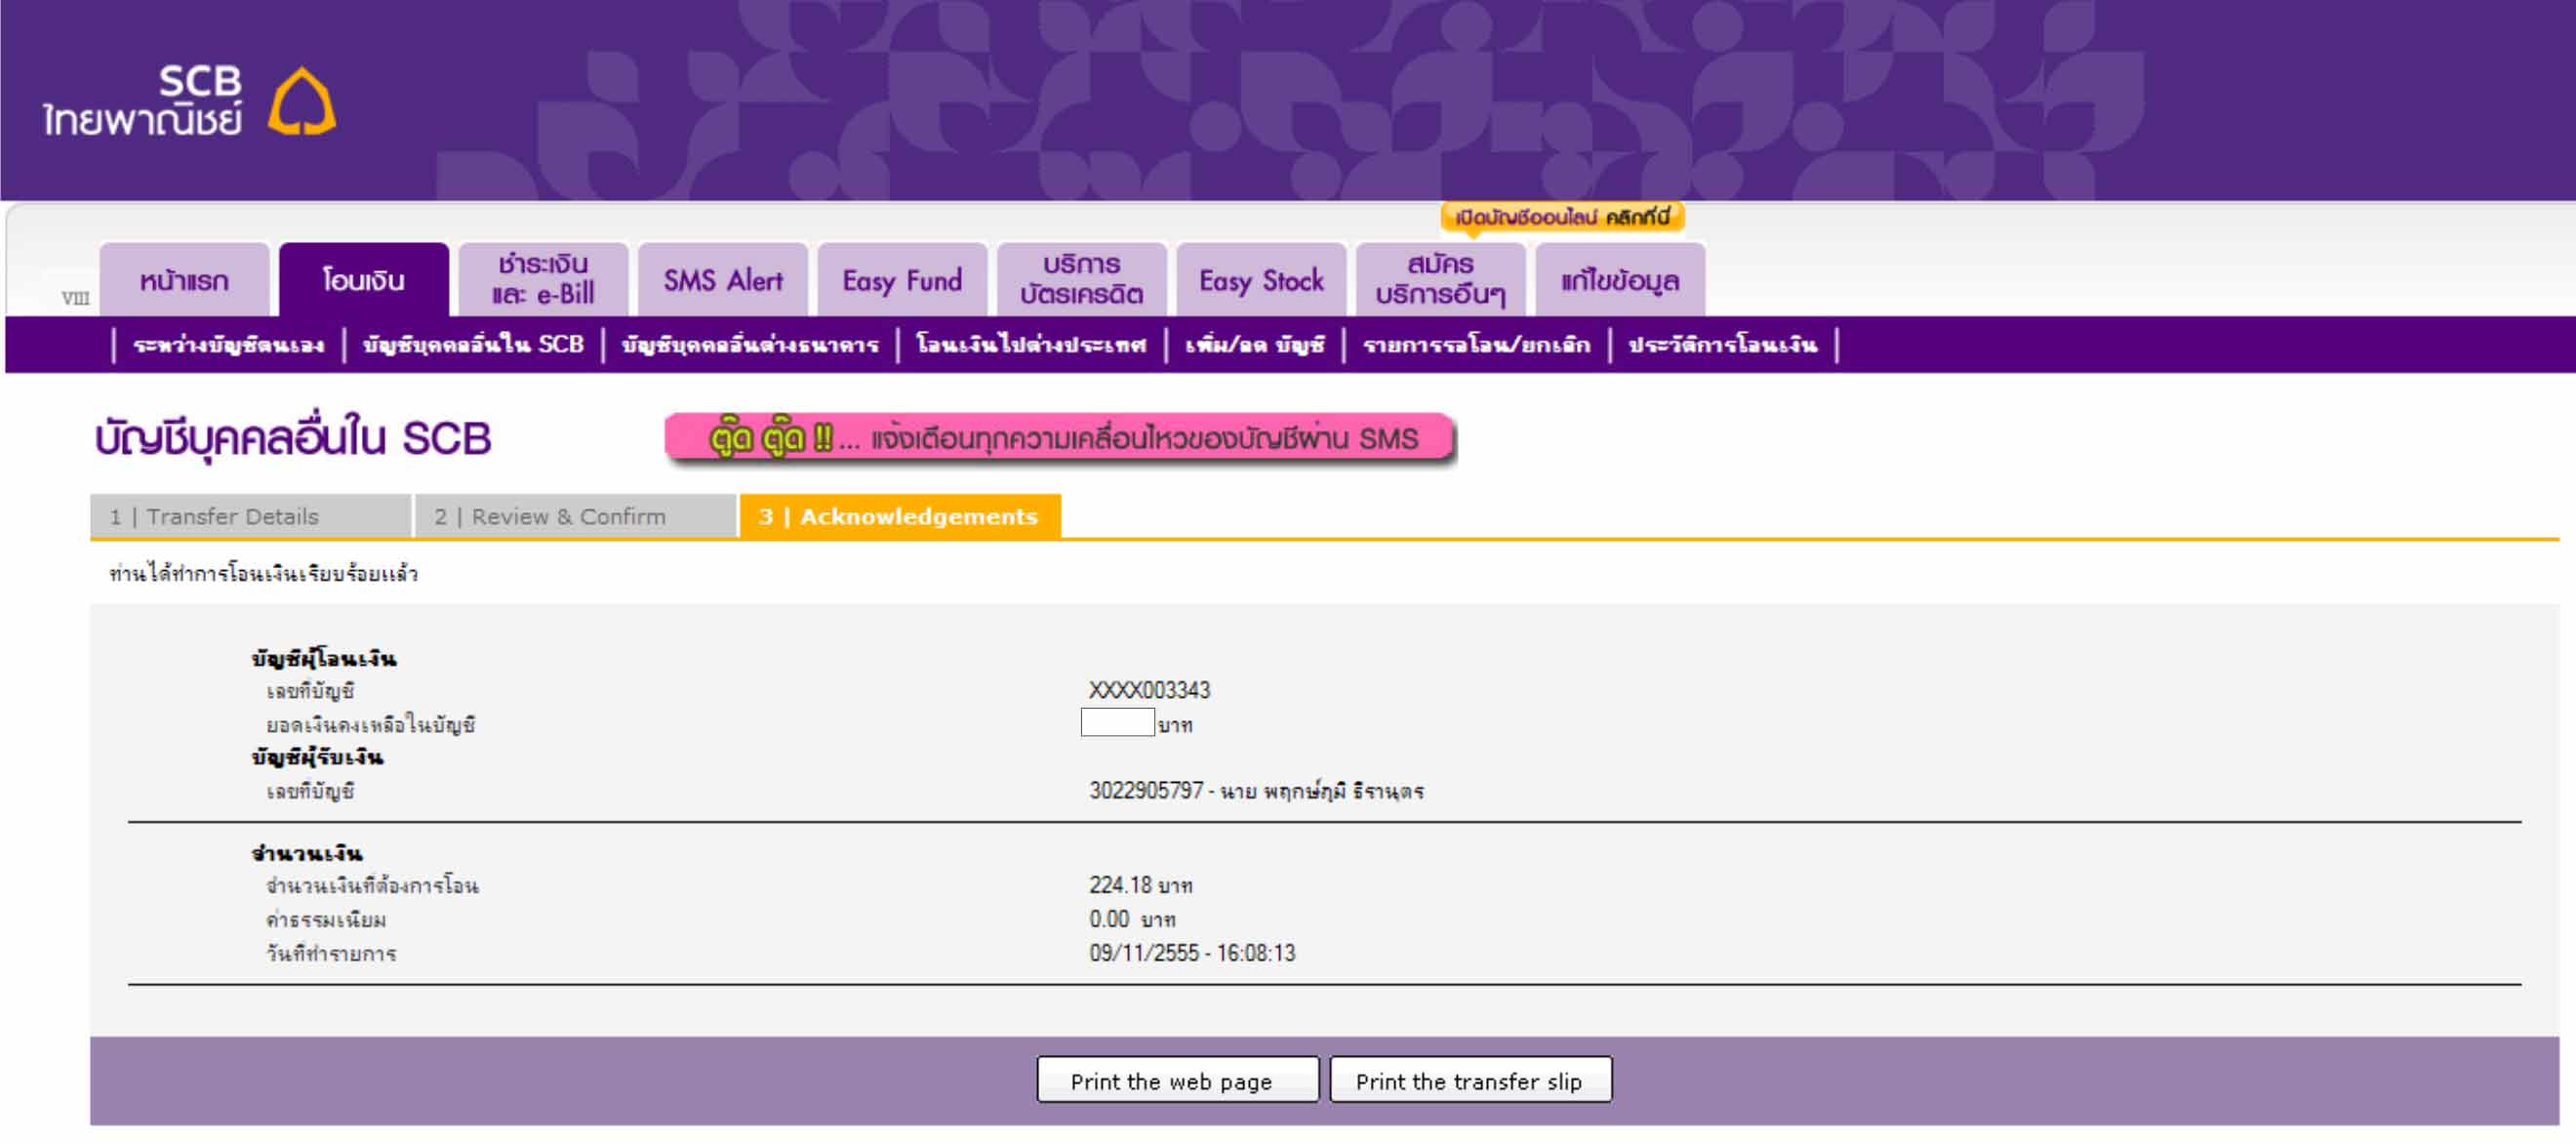Image resolution: width=2576 pixels, height=1143 pixels.
Task: Click sender account number XXXX003343
Action: (1149, 690)
